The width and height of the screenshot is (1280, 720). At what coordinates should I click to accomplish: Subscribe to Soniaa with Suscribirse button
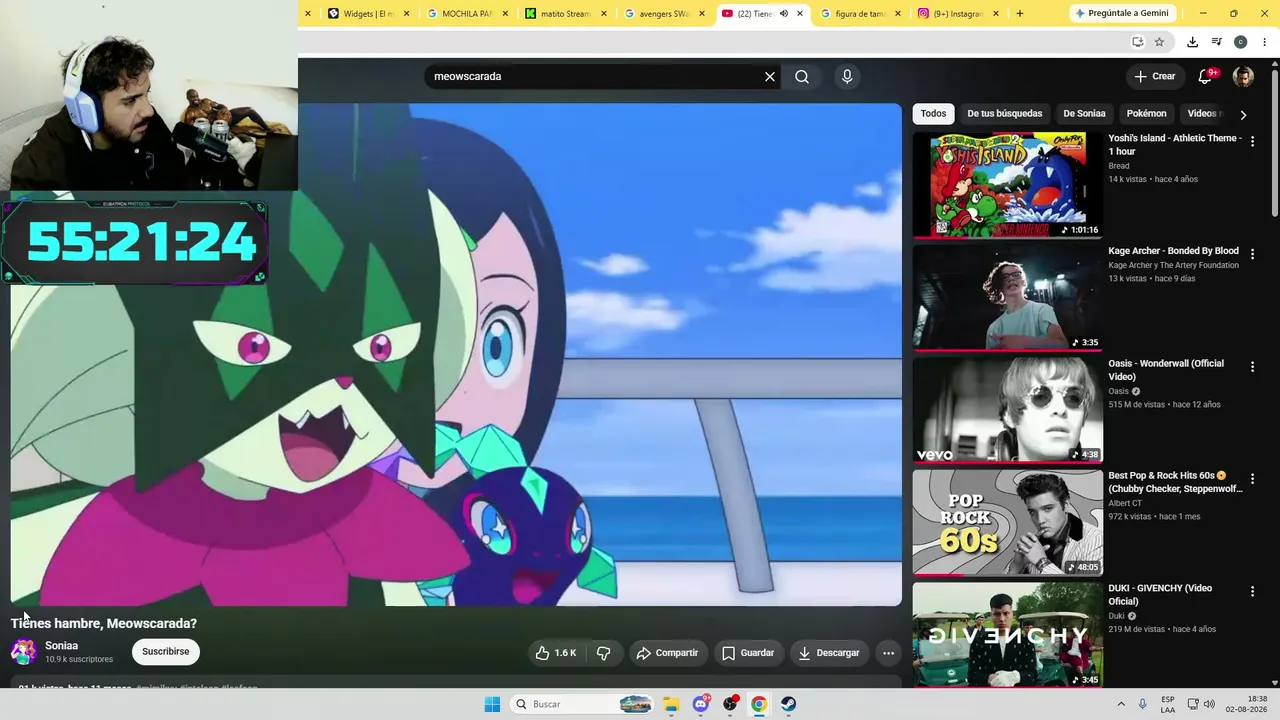coord(166,652)
